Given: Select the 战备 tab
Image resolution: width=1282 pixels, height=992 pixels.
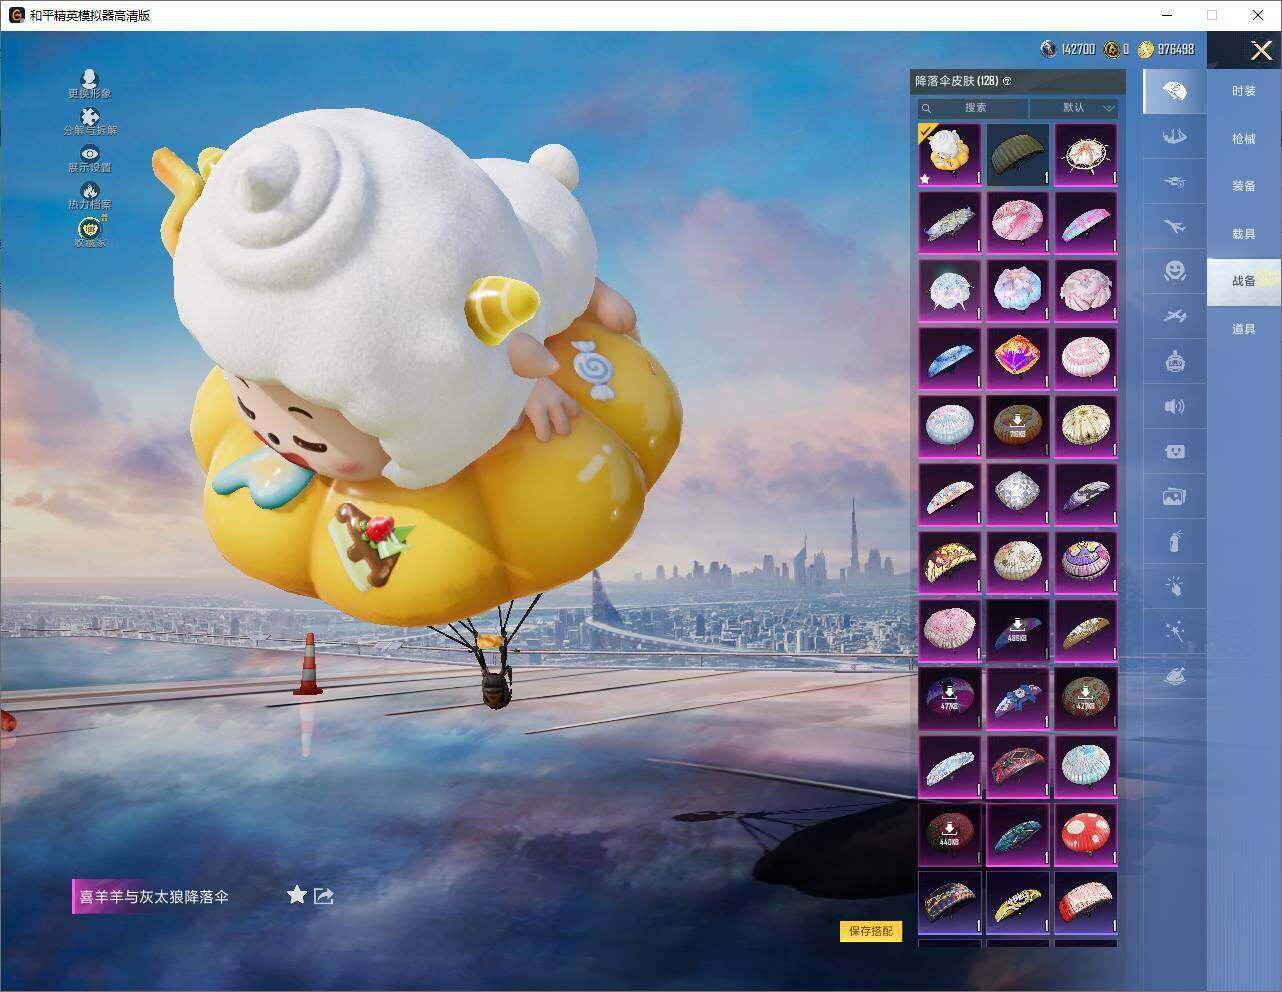Looking at the screenshot, I should pos(1243,281).
